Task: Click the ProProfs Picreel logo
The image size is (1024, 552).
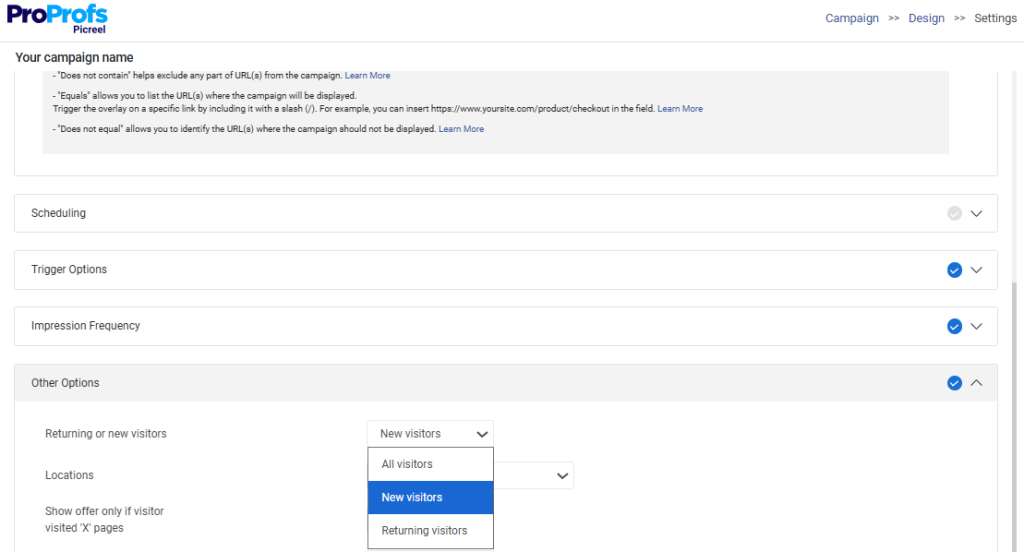Action: click(57, 19)
